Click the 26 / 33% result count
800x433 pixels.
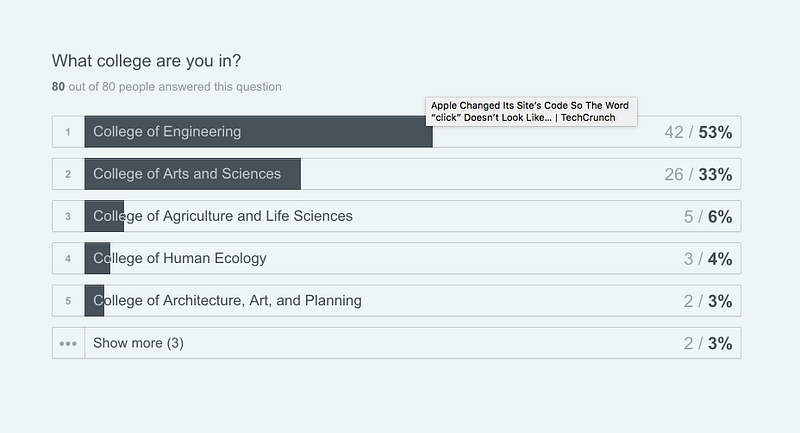coord(698,174)
